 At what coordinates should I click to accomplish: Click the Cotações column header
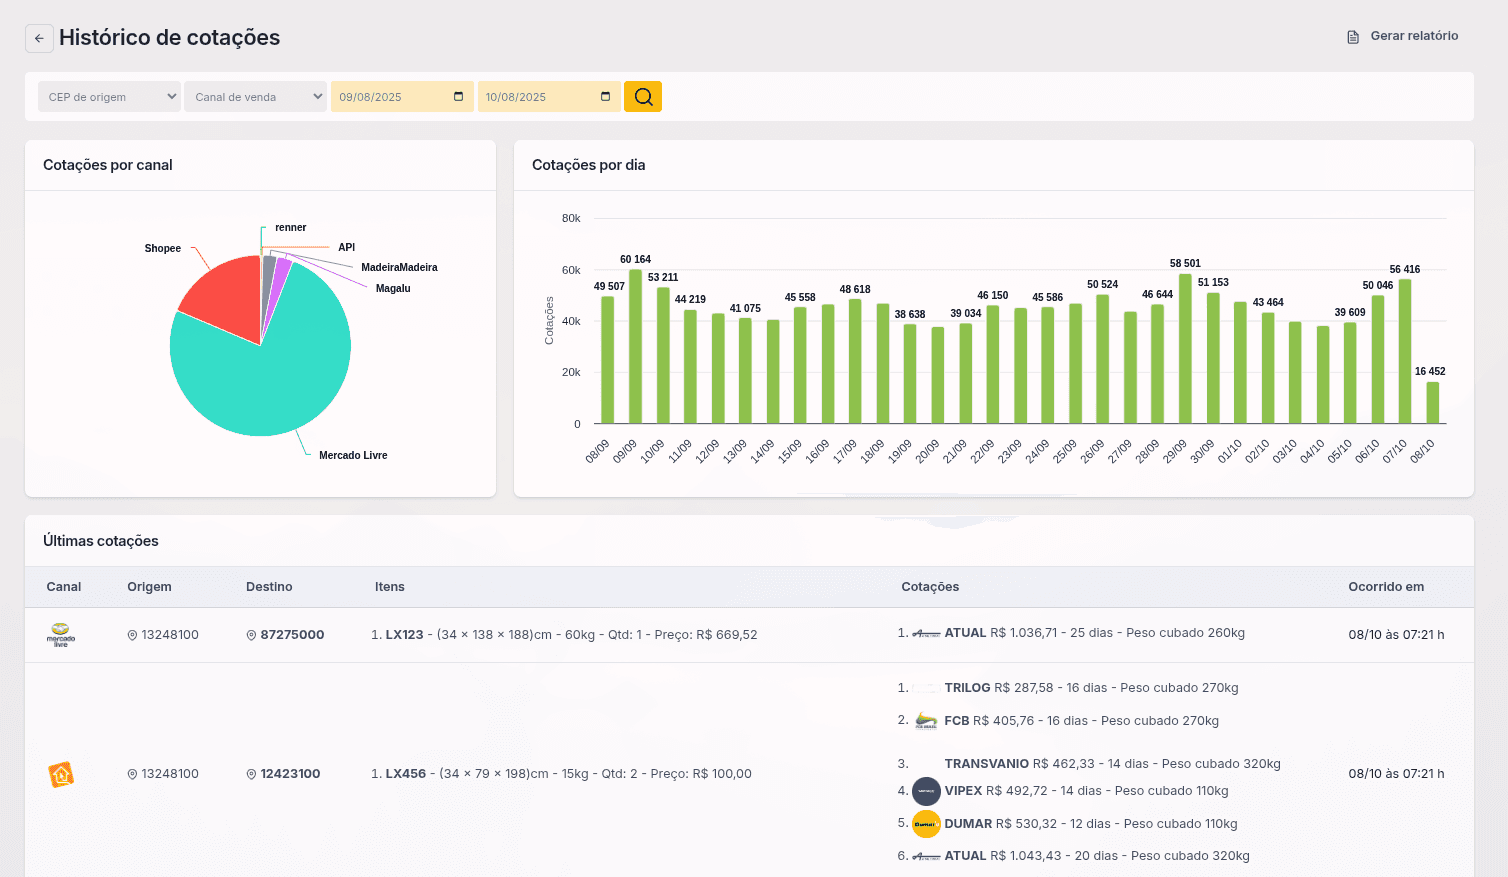[x=930, y=587]
